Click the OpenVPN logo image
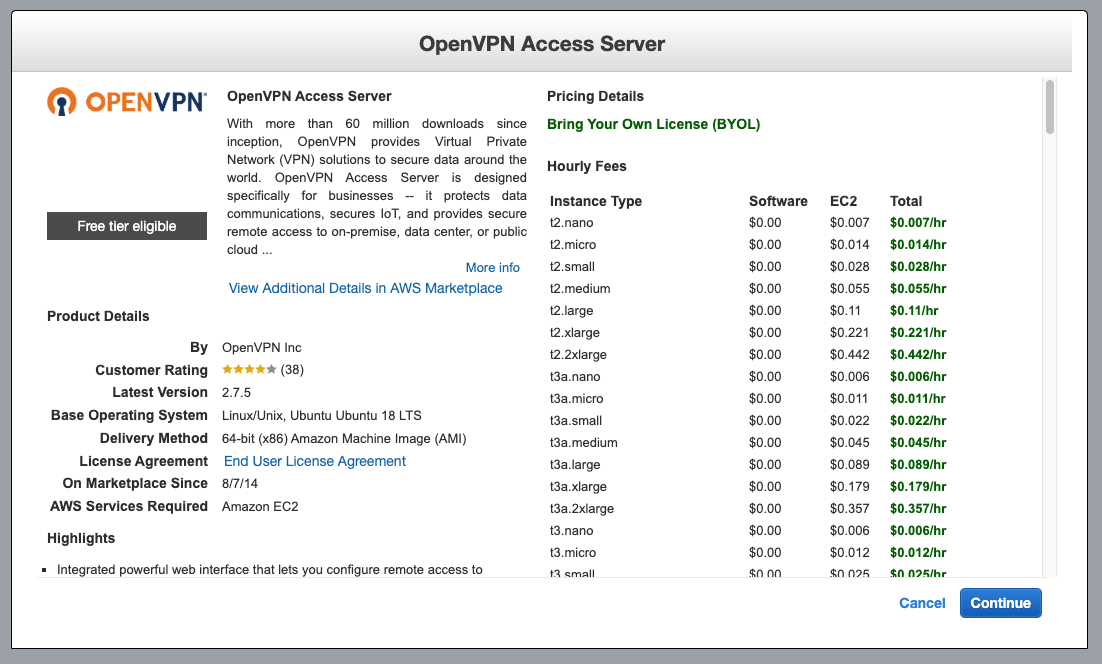The width and height of the screenshot is (1102, 664). [127, 102]
